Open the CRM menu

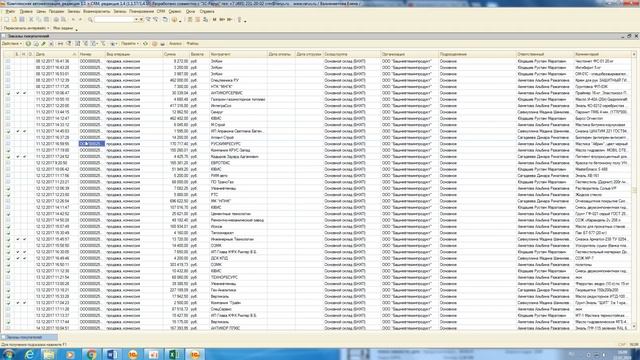[160, 11]
